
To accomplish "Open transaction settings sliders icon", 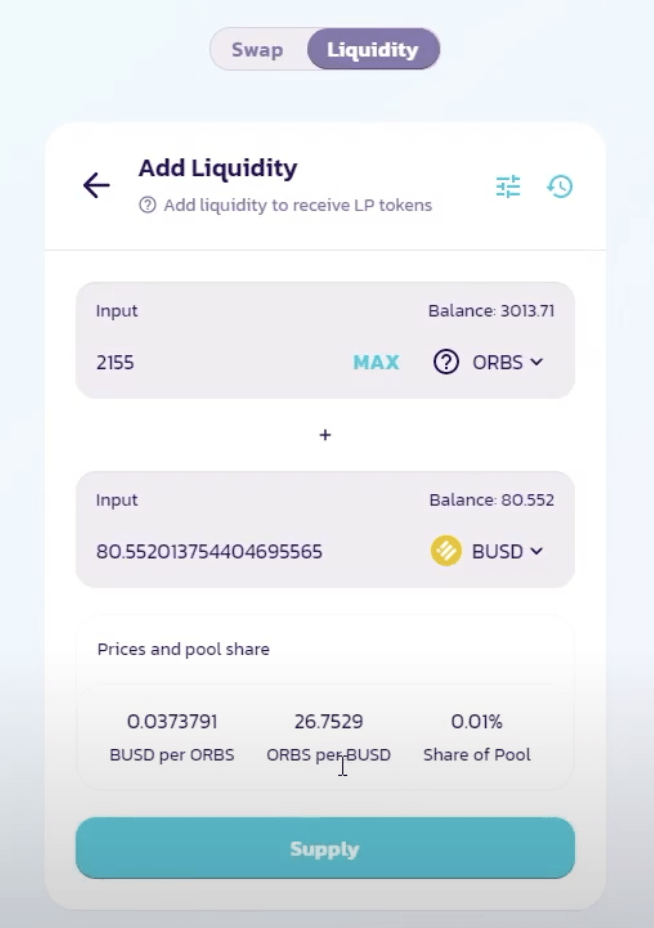I will click(x=508, y=186).
